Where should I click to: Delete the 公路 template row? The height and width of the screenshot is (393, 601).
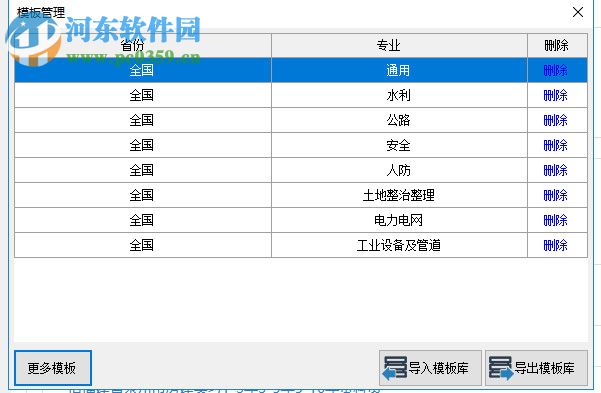[x=555, y=120]
